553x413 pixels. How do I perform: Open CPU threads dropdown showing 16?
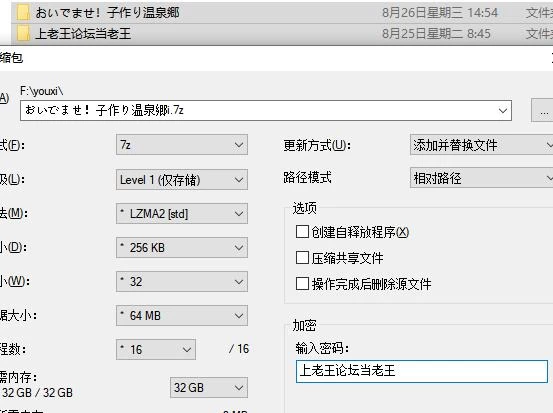156,350
